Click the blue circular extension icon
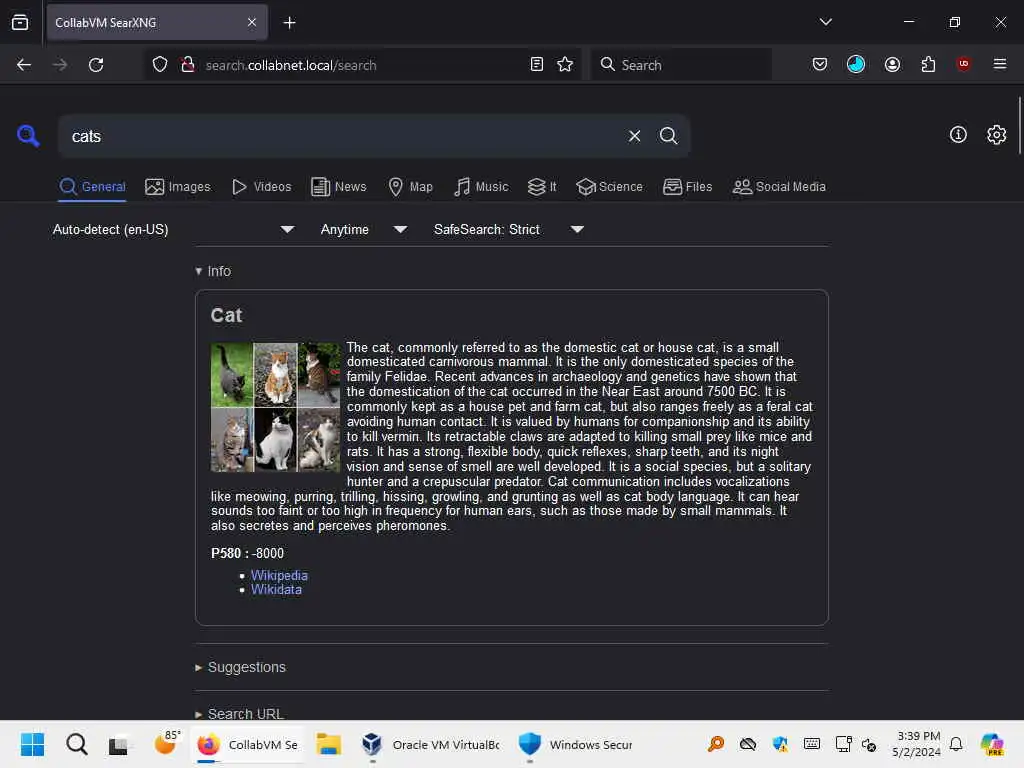The width and height of the screenshot is (1024, 768). tap(856, 64)
